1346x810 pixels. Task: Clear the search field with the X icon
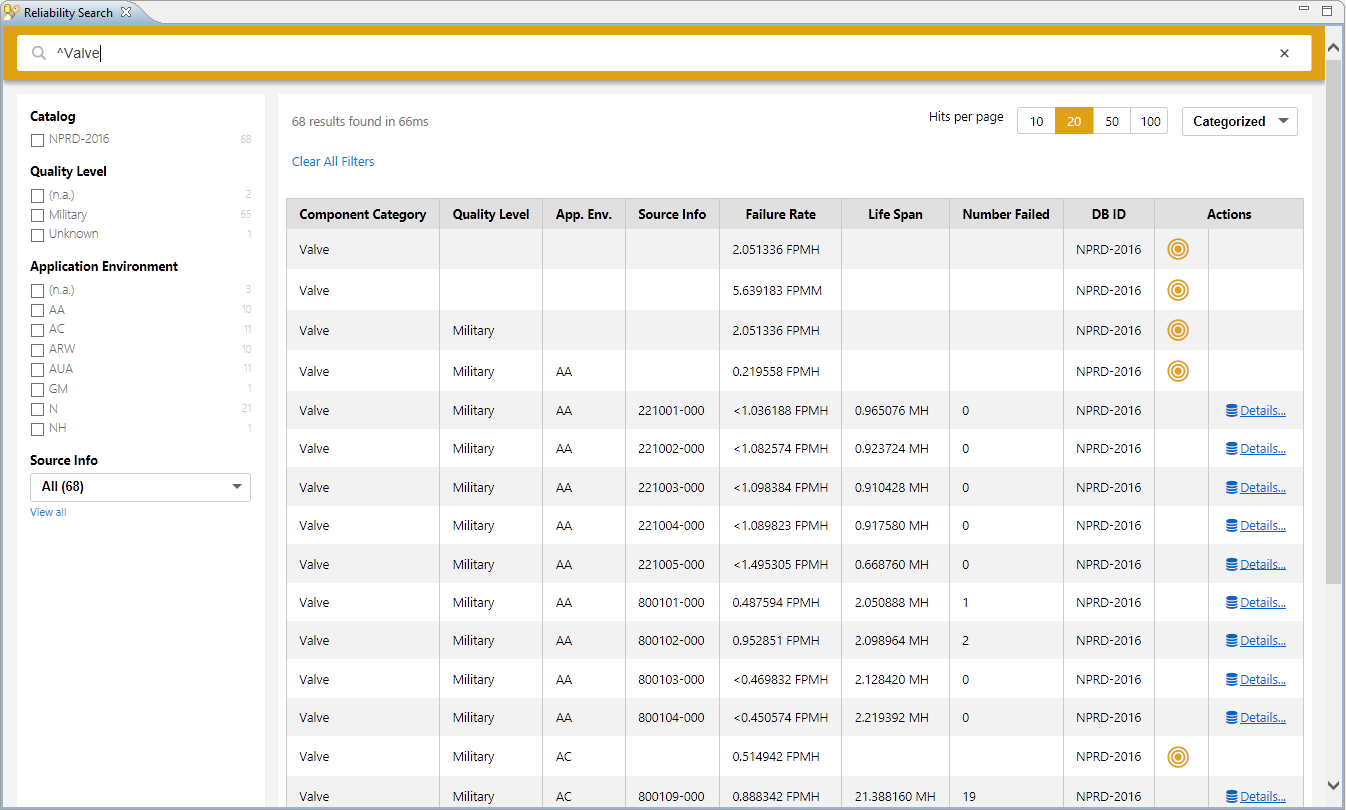1284,54
